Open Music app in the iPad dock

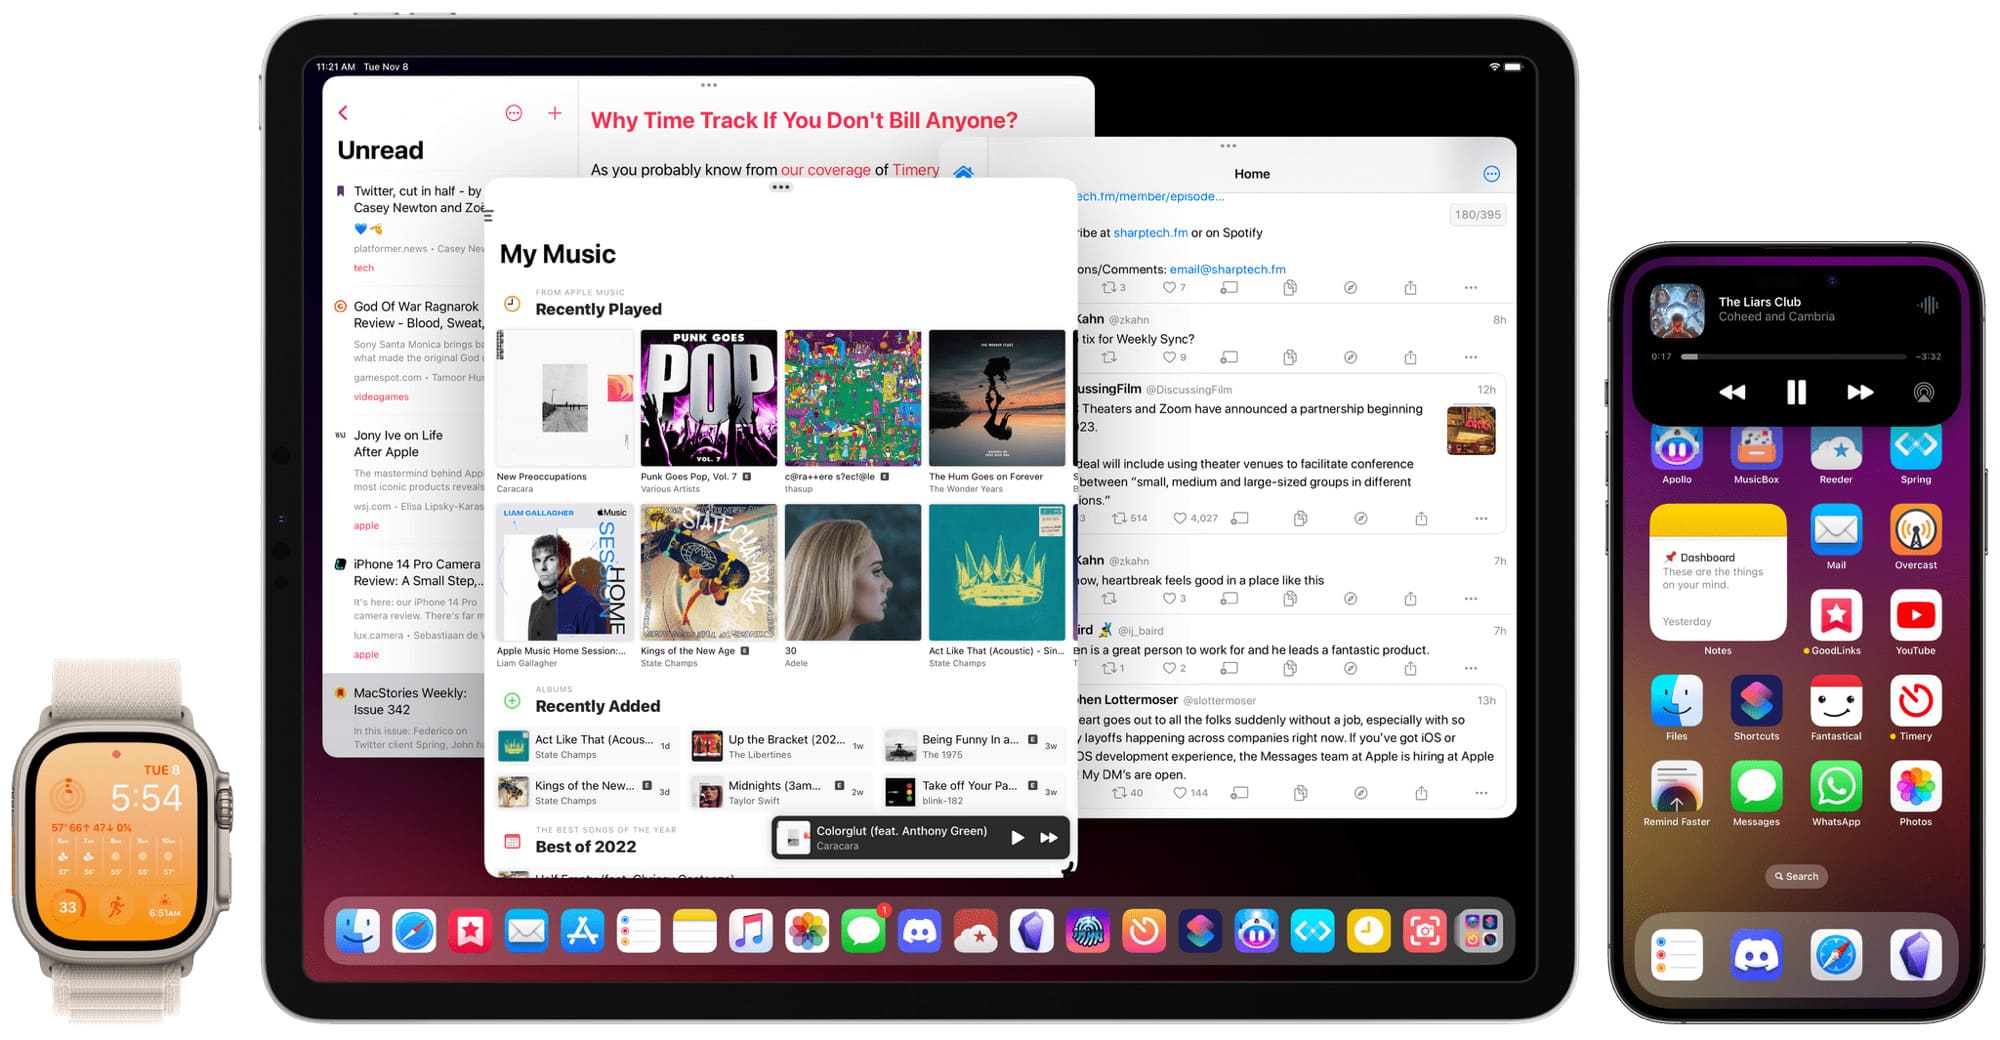(x=751, y=932)
